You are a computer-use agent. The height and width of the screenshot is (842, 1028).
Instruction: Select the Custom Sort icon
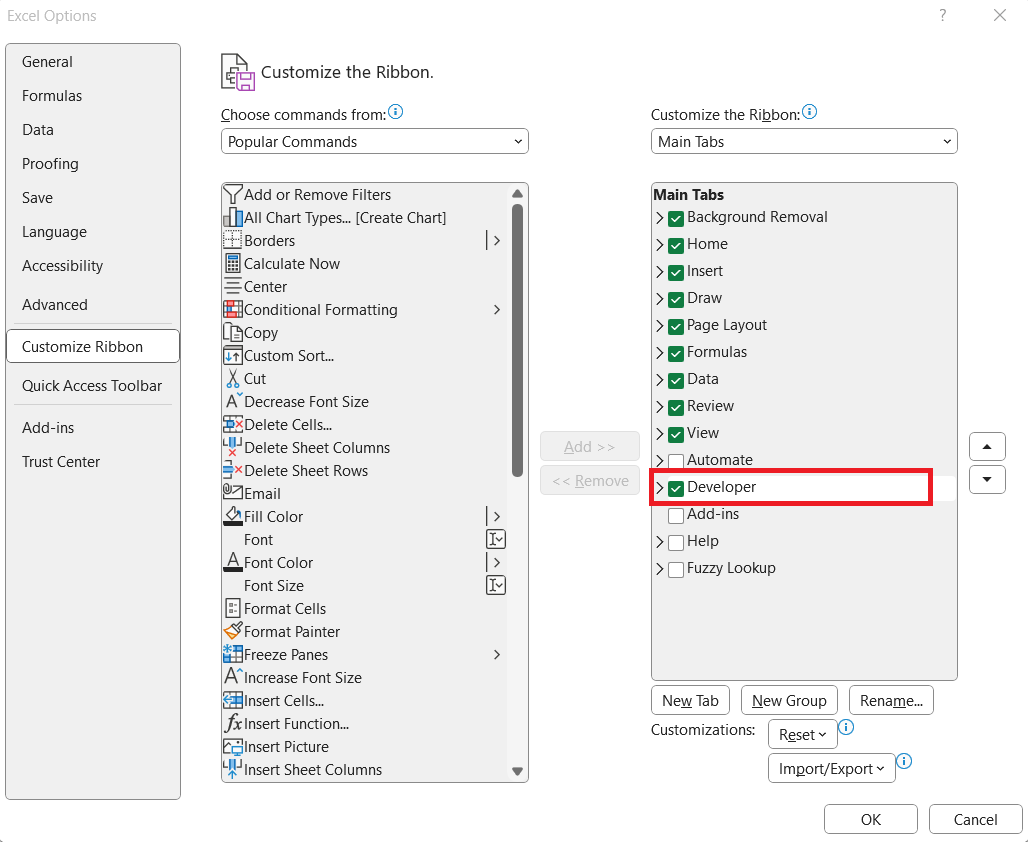coord(233,355)
